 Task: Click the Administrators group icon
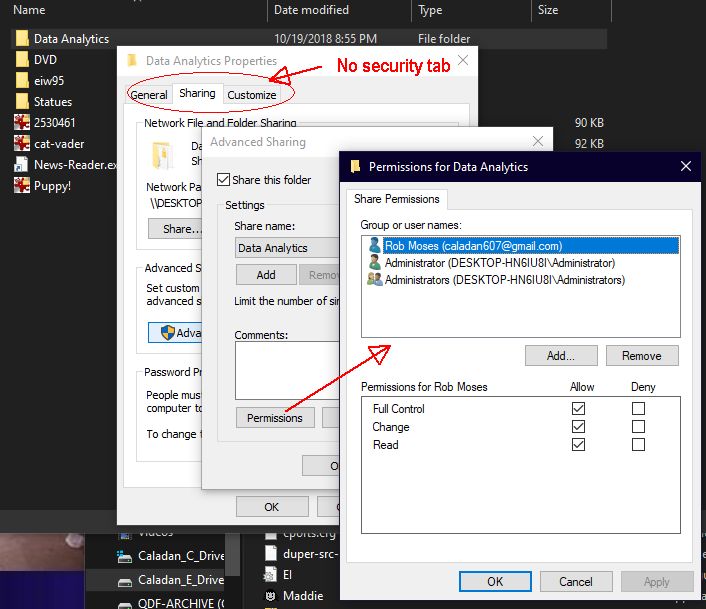(374, 280)
